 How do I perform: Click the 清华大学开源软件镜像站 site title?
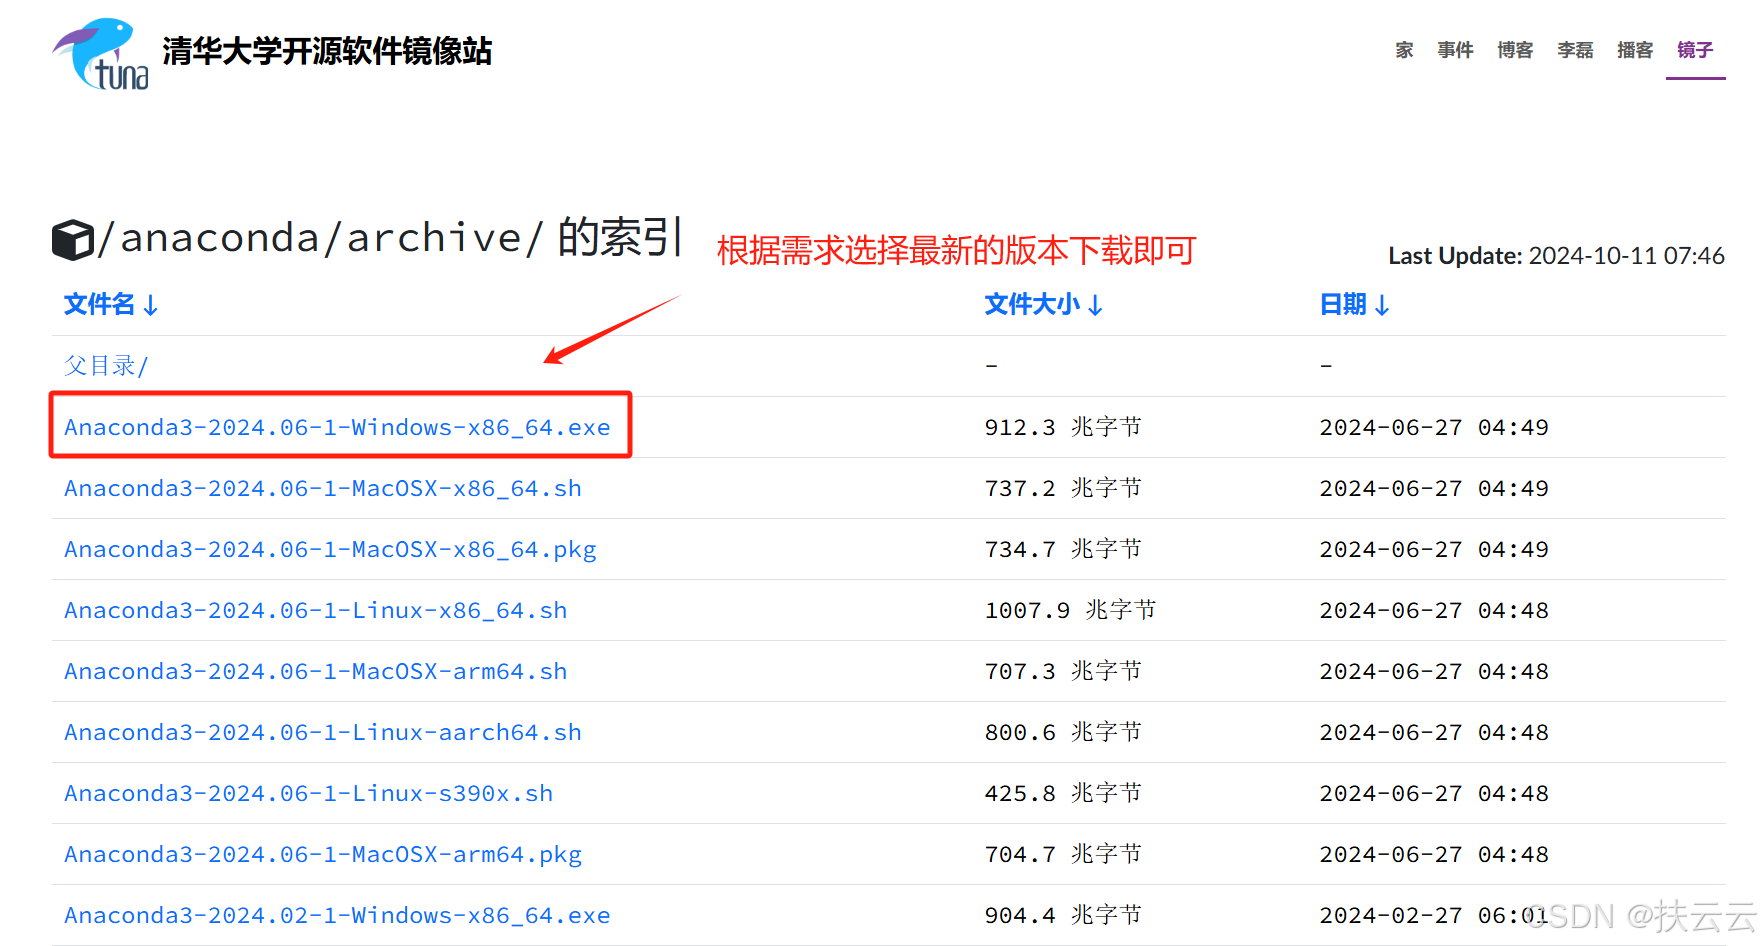327,51
